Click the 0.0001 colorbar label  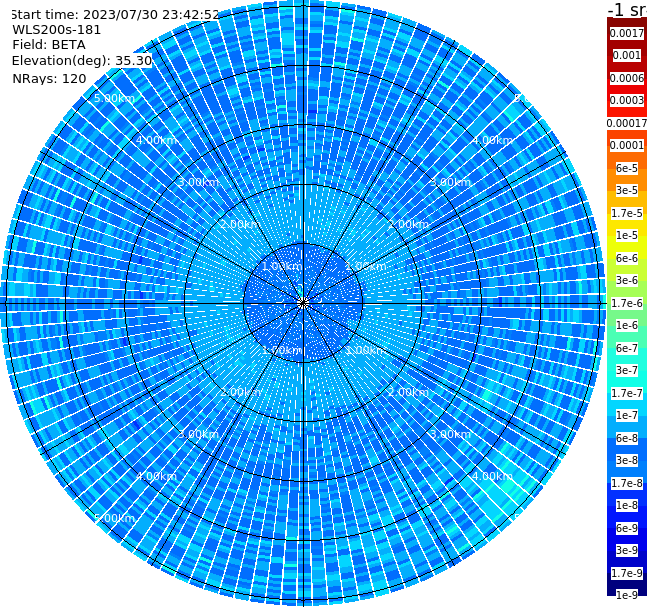click(x=627, y=145)
